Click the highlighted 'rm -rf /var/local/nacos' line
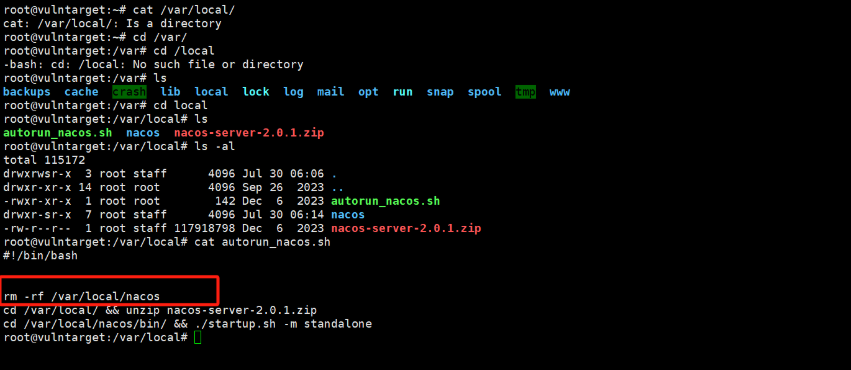This screenshot has width=851, height=370. point(82,296)
